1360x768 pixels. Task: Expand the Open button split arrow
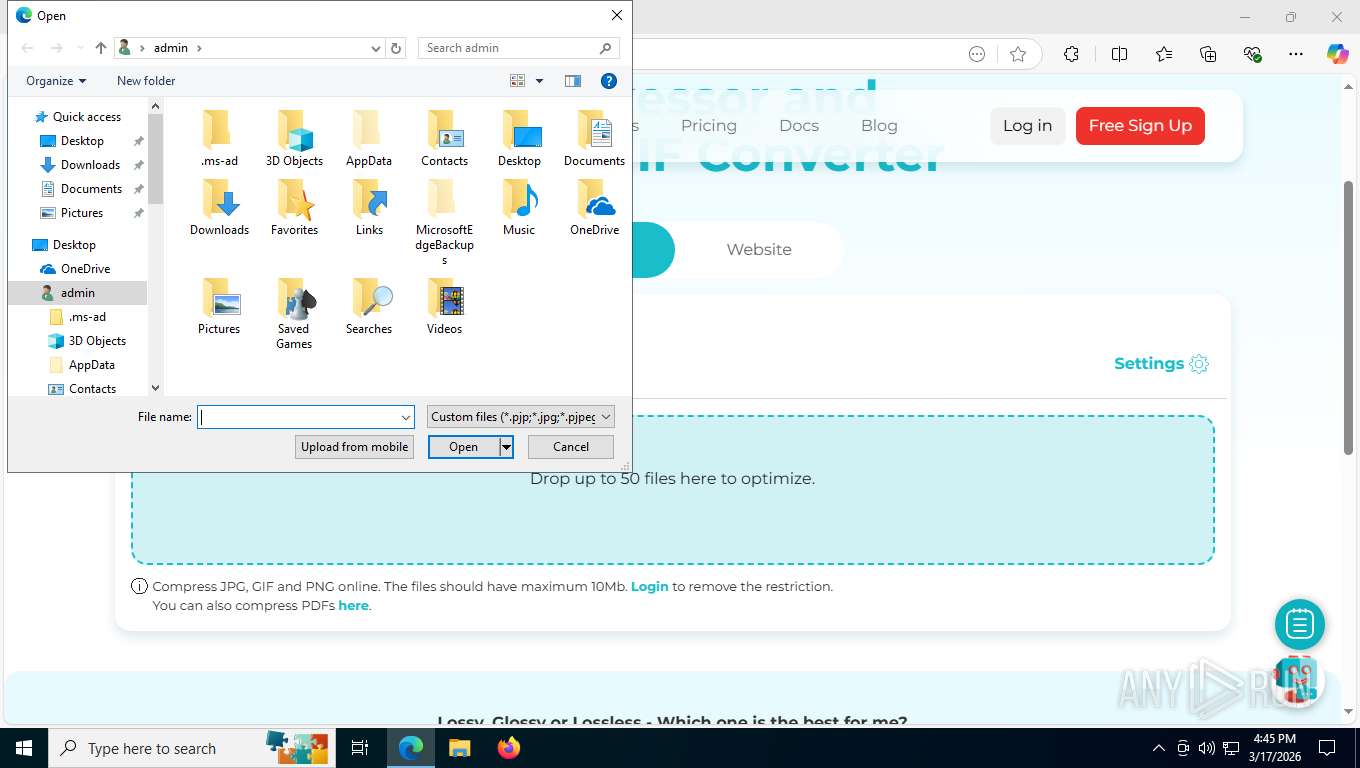(507, 447)
